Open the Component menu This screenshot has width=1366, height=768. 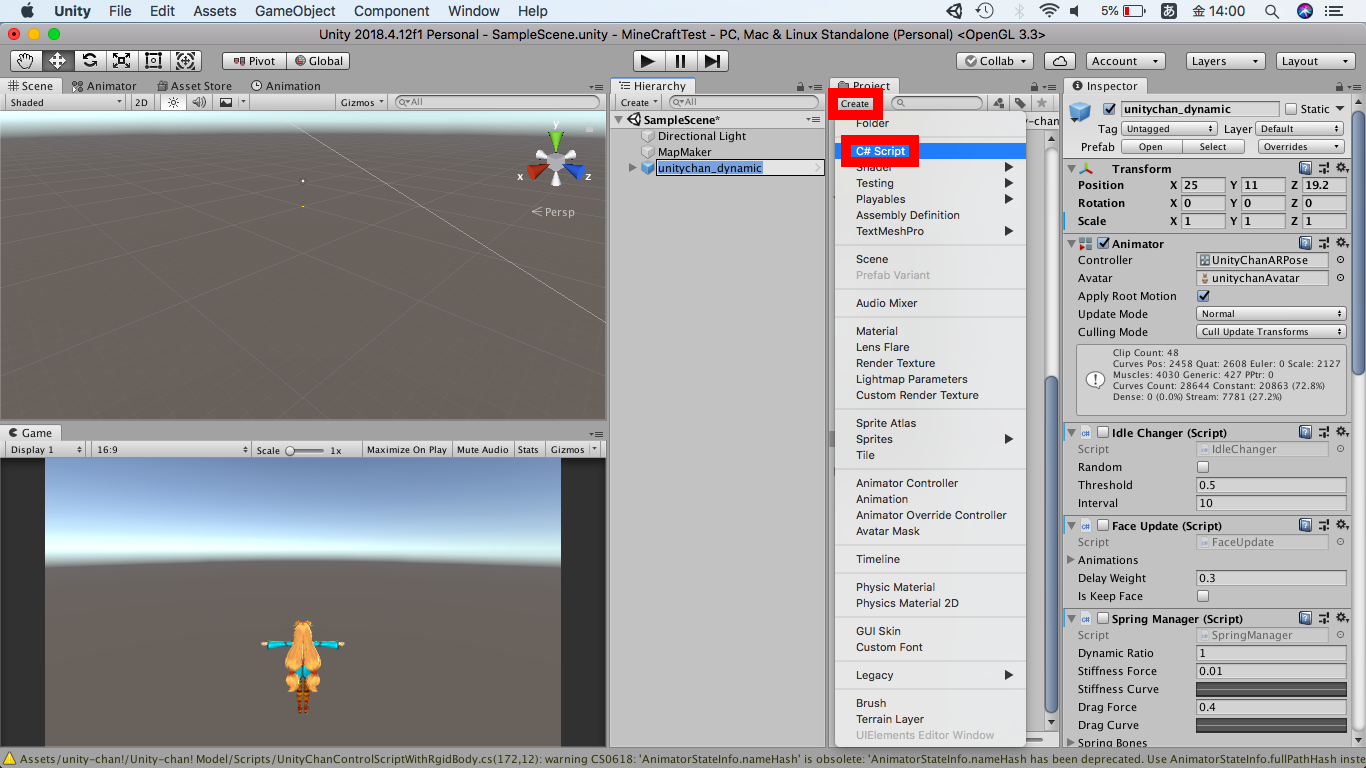(392, 11)
